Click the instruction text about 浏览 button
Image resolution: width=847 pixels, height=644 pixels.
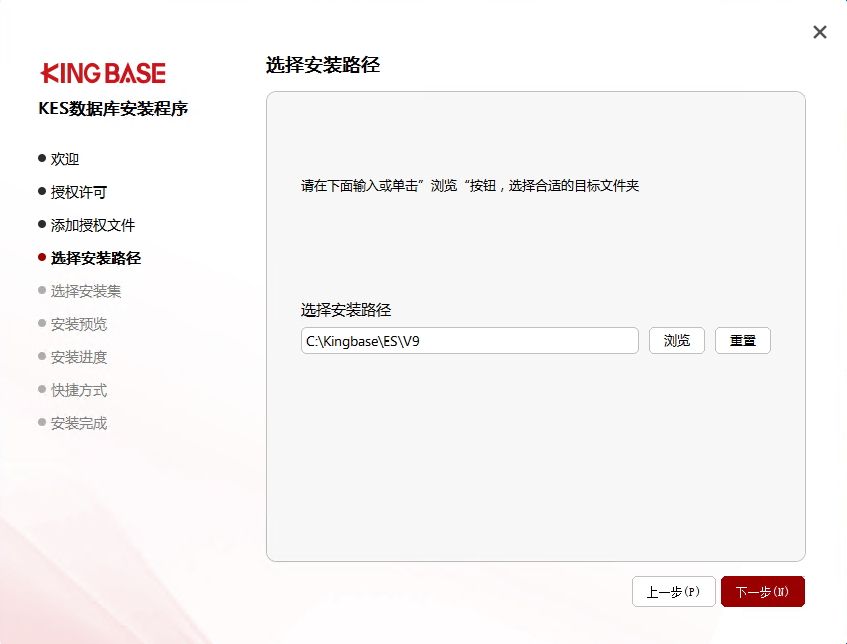click(470, 186)
